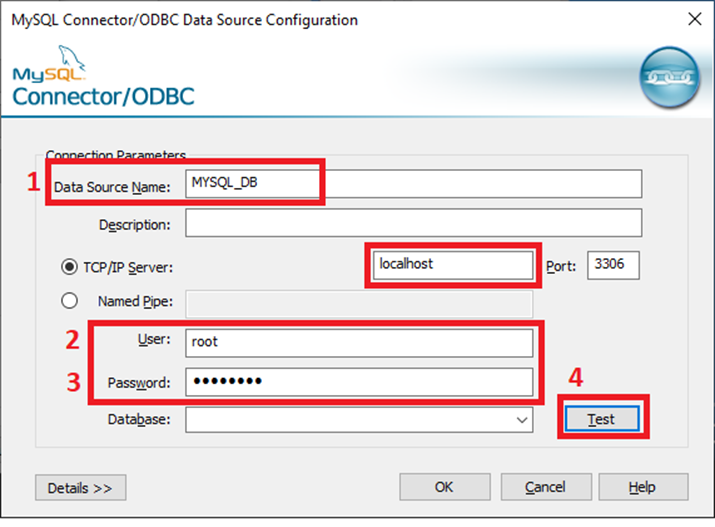Click the disabled Named Pipe text field
Viewport: 715px width, 527px height.
(x=359, y=304)
